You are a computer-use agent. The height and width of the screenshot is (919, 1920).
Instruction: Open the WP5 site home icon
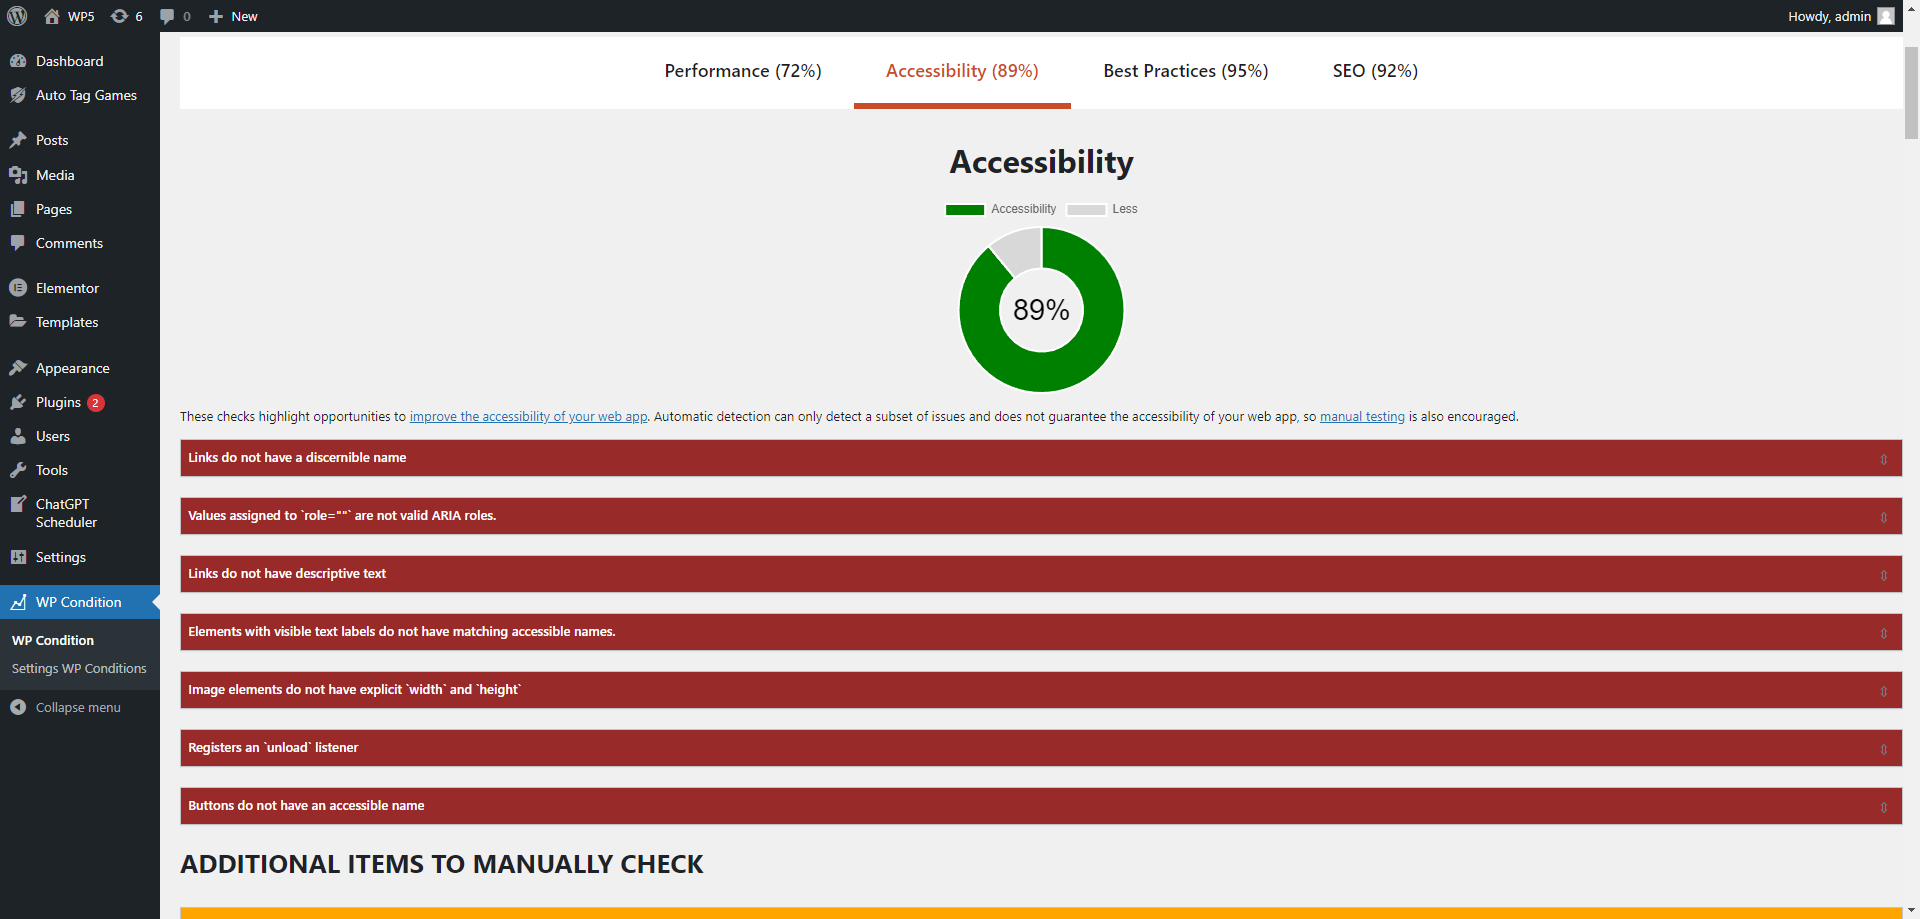(x=52, y=16)
